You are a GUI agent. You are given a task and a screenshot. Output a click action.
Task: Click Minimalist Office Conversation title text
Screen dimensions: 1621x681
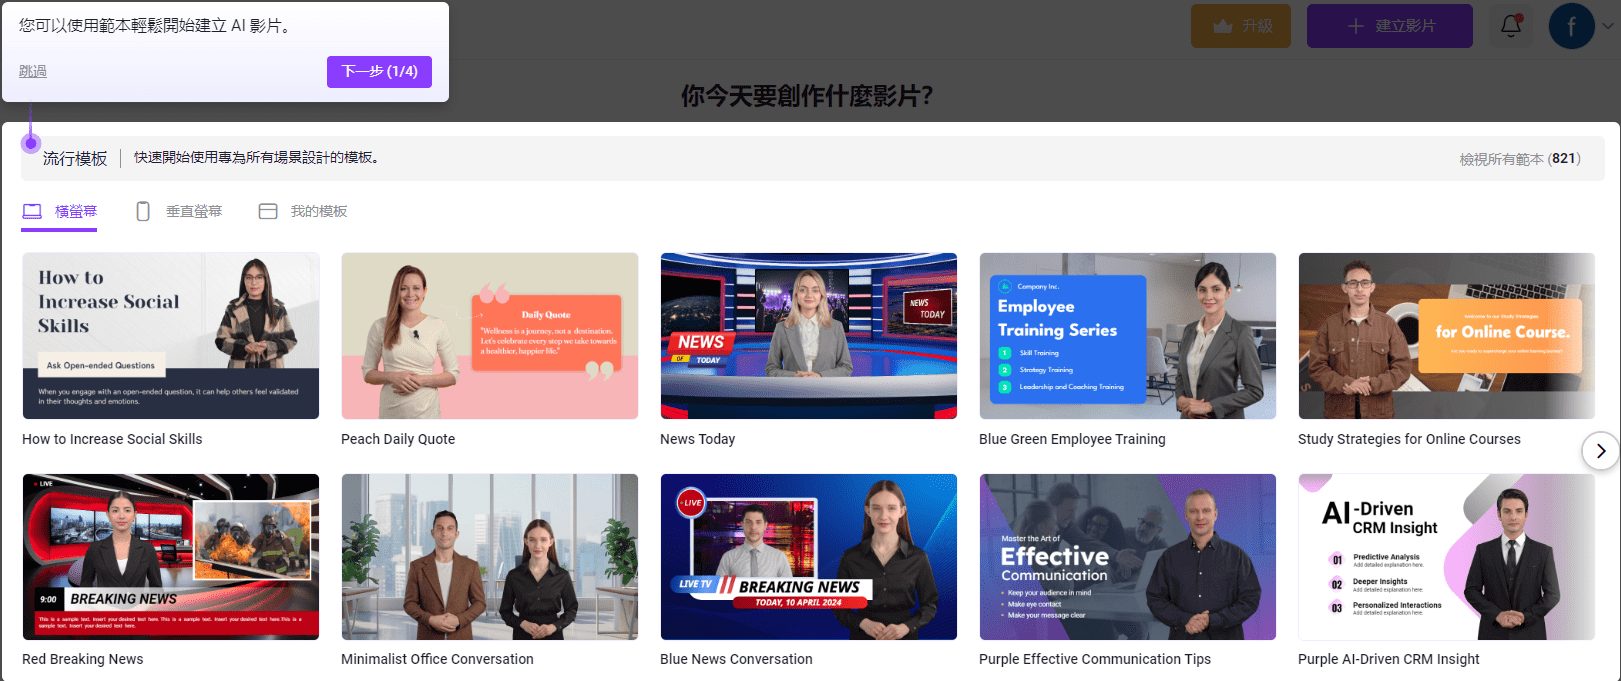coord(437,659)
